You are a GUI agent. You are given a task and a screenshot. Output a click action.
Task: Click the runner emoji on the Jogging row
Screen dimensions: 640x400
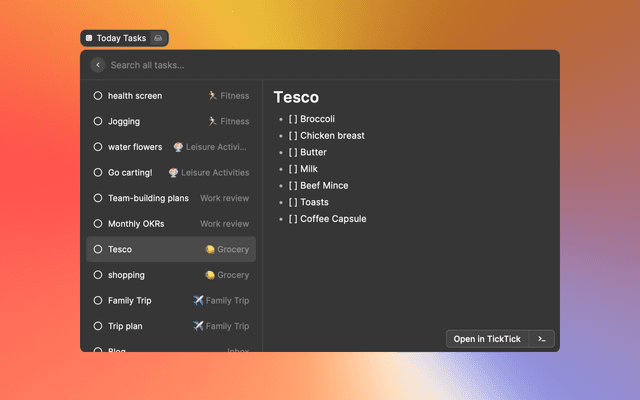[x=212, y=121]
